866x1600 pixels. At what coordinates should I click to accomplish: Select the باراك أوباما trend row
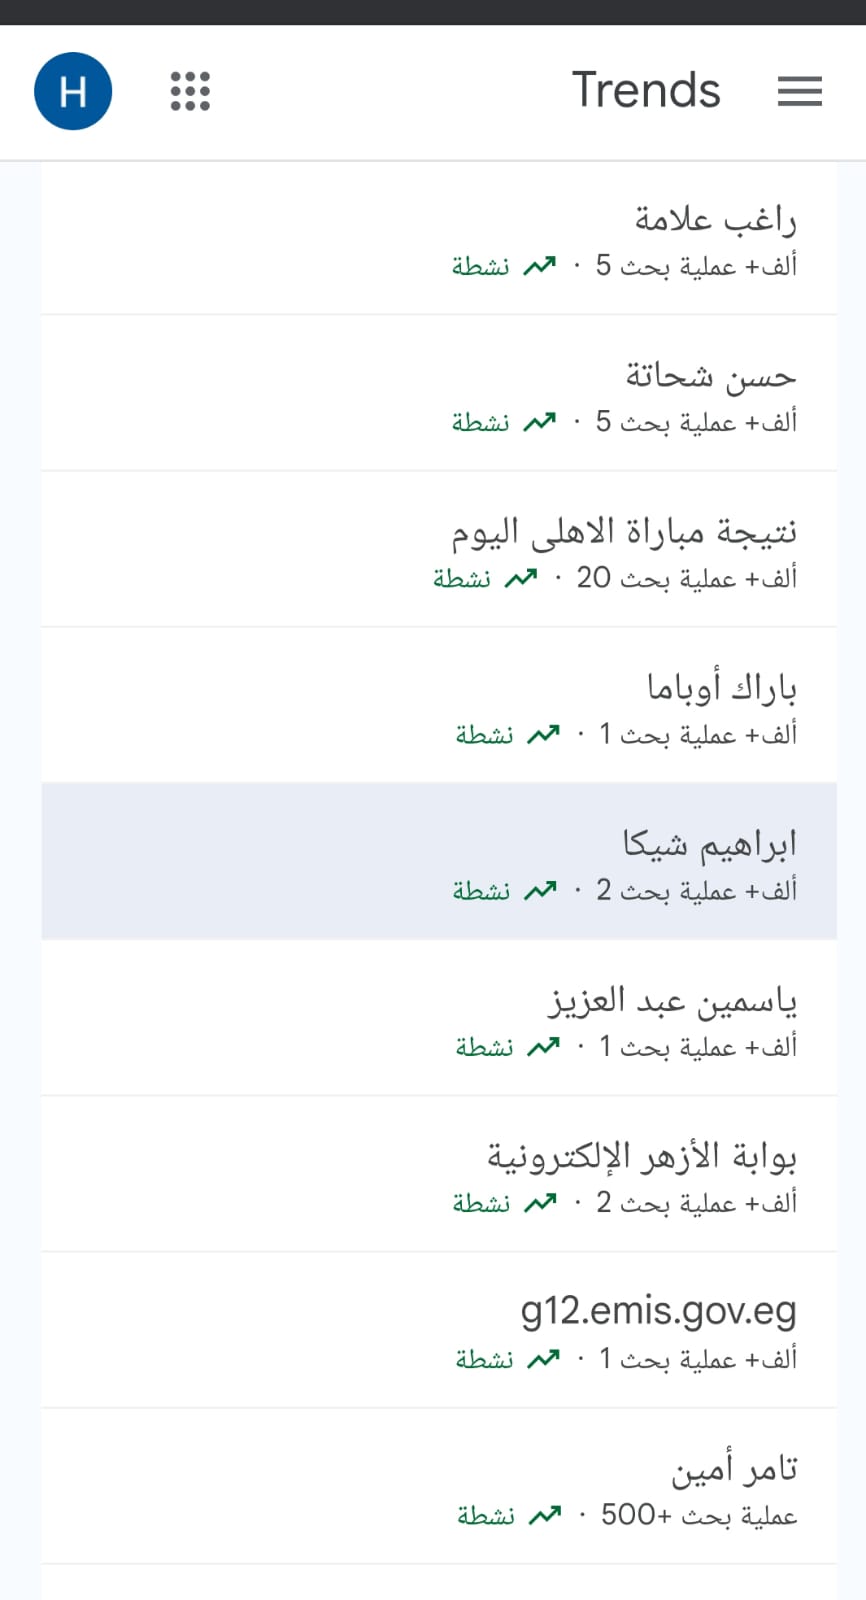pos(439,705)
